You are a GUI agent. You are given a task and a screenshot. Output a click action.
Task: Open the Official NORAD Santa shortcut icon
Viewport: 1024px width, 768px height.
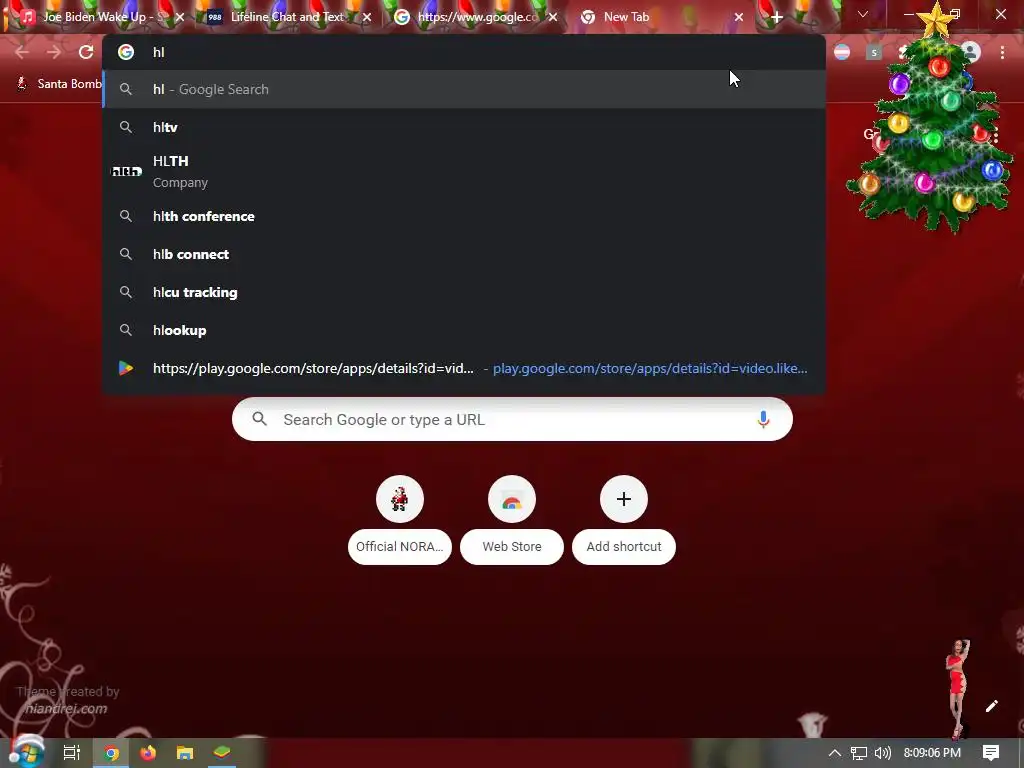coord(400,499)
